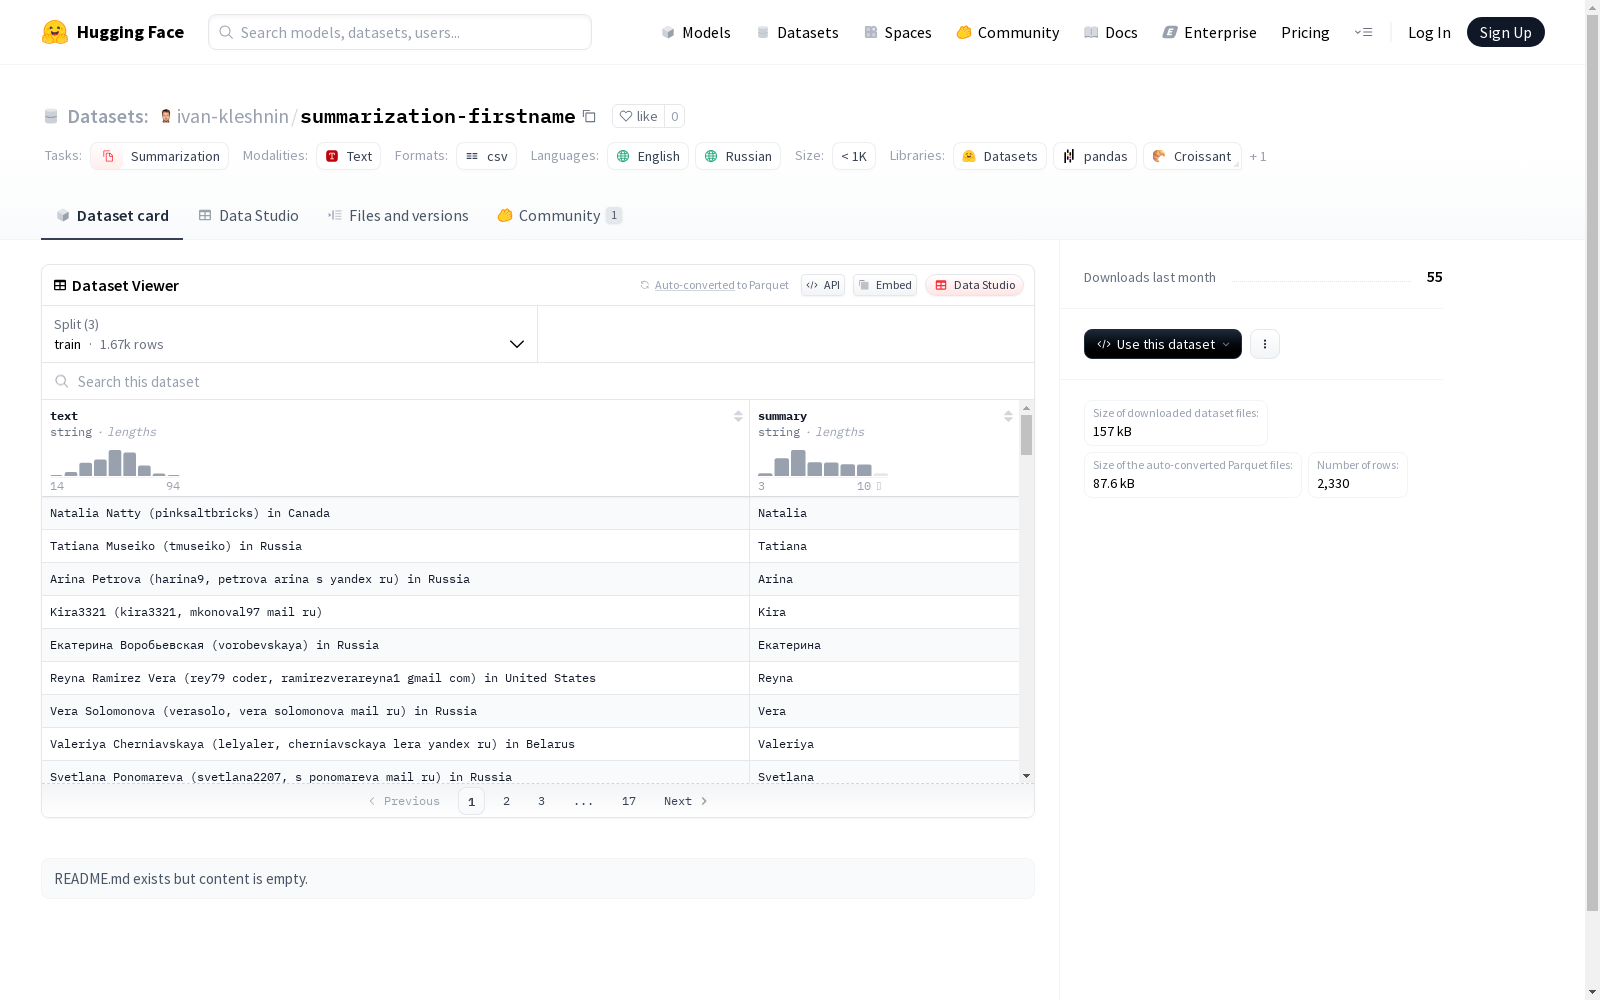Click the Datasets breadcrumb icon
This screenshot has width=1600, height=1000.
(51, 116)
